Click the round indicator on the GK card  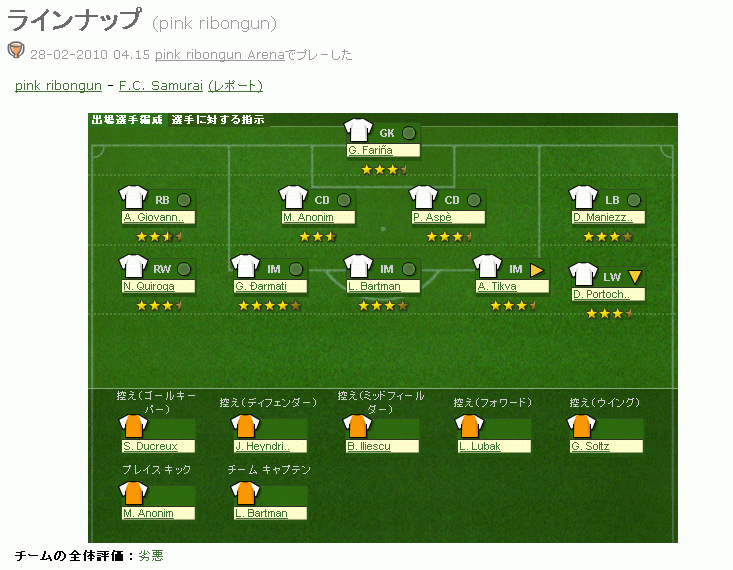408,133
